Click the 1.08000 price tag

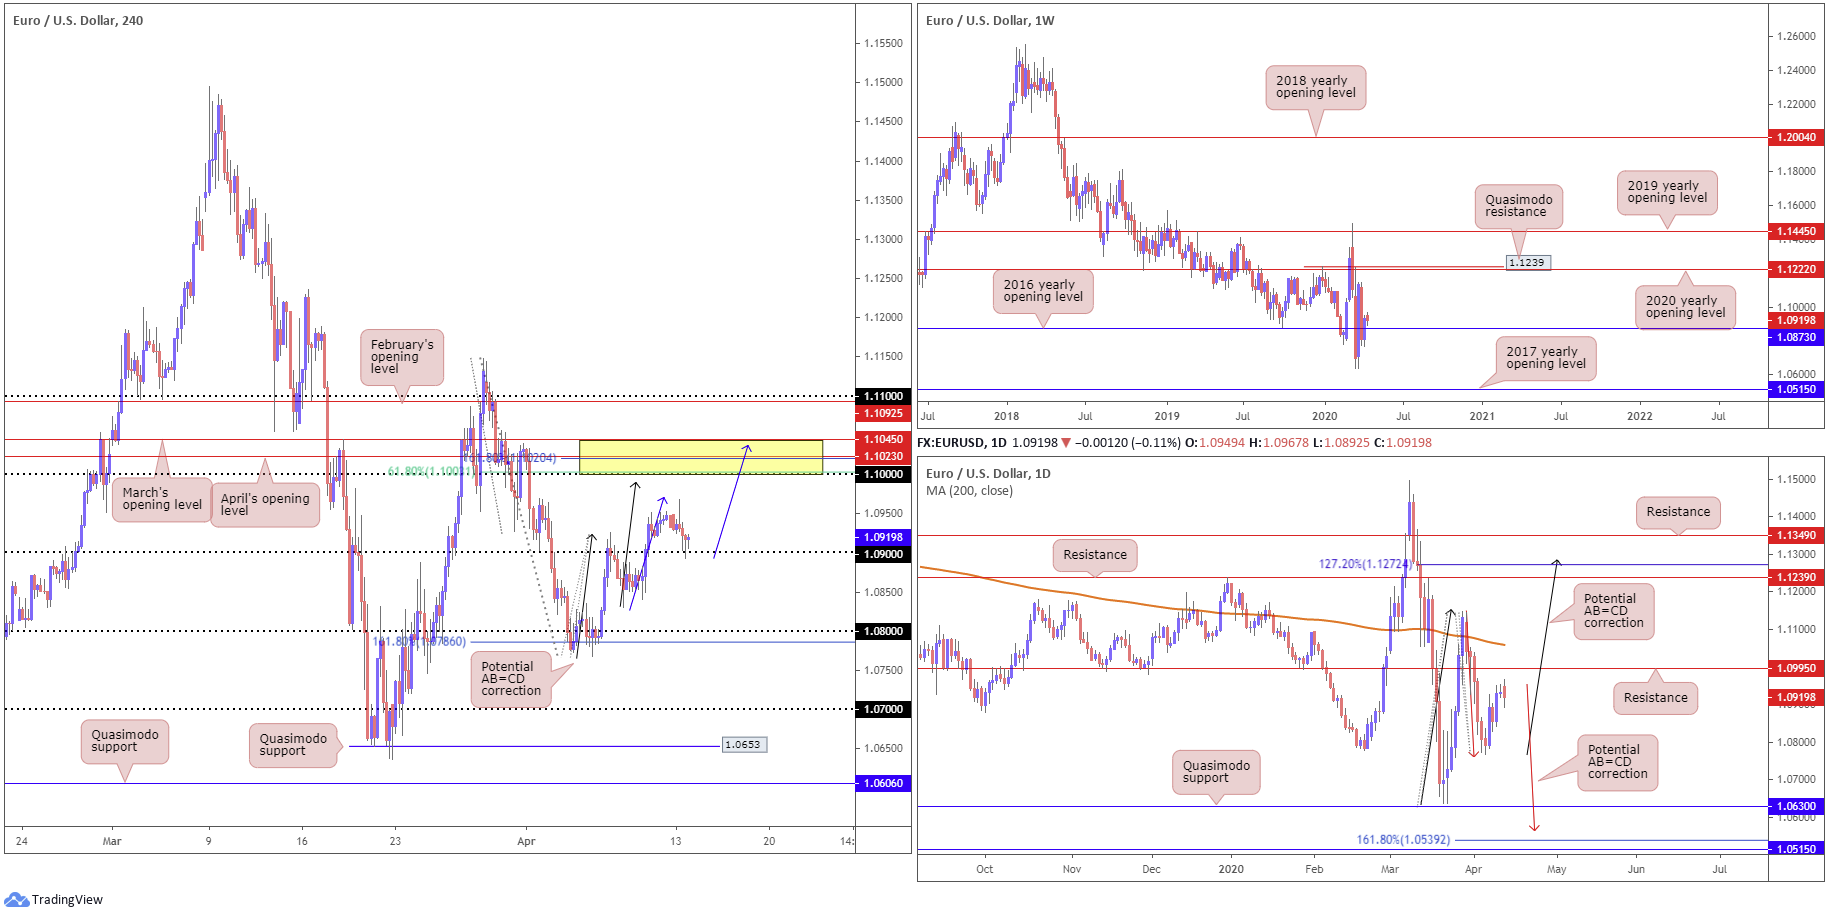click(883, 631)
